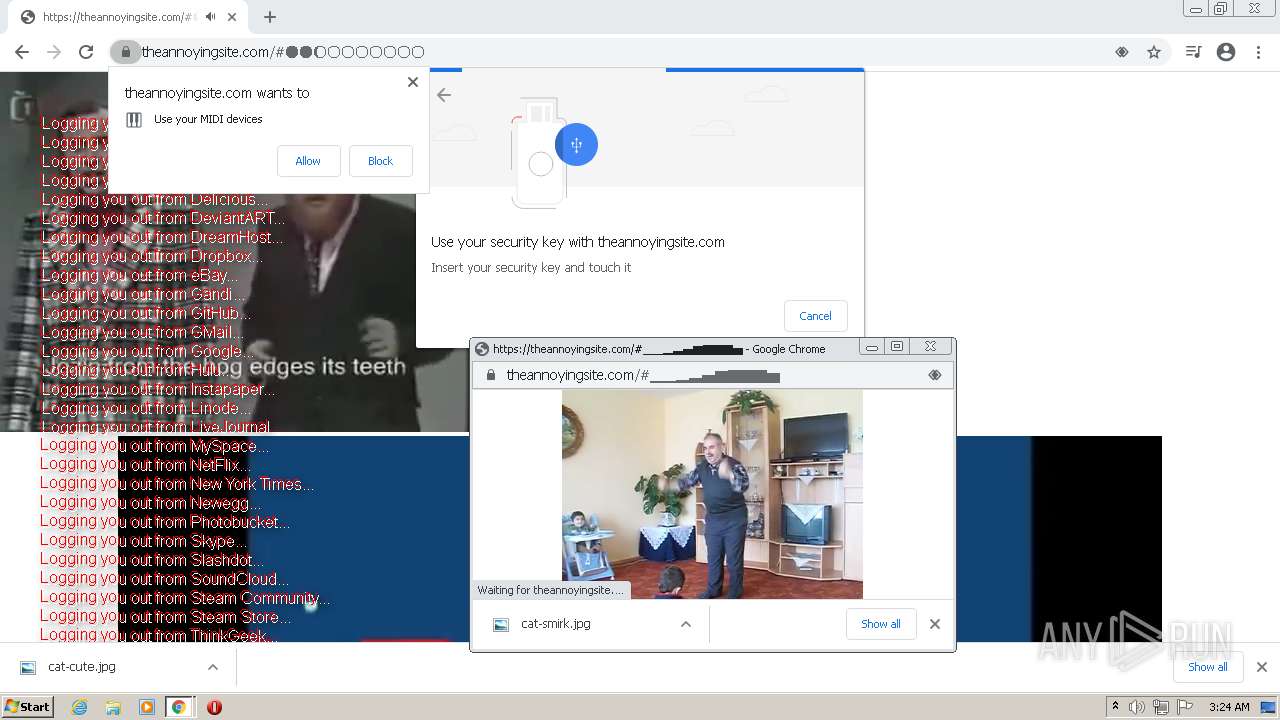1280x720 pixels.
Task: Click the 3:24 AM clock
Action: 1229,707
